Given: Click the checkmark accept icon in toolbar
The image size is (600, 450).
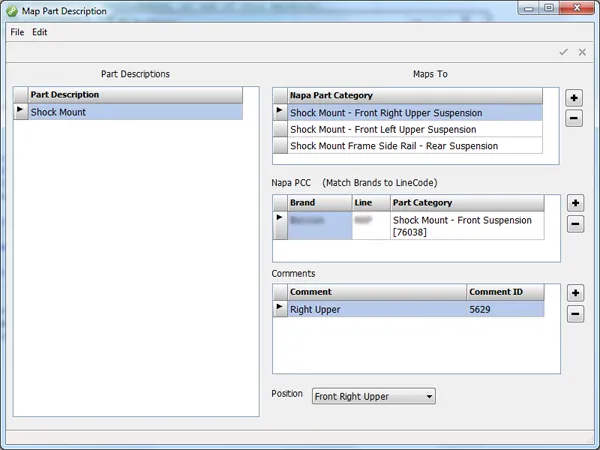Looking at the screenshot, I should [564, 52].
